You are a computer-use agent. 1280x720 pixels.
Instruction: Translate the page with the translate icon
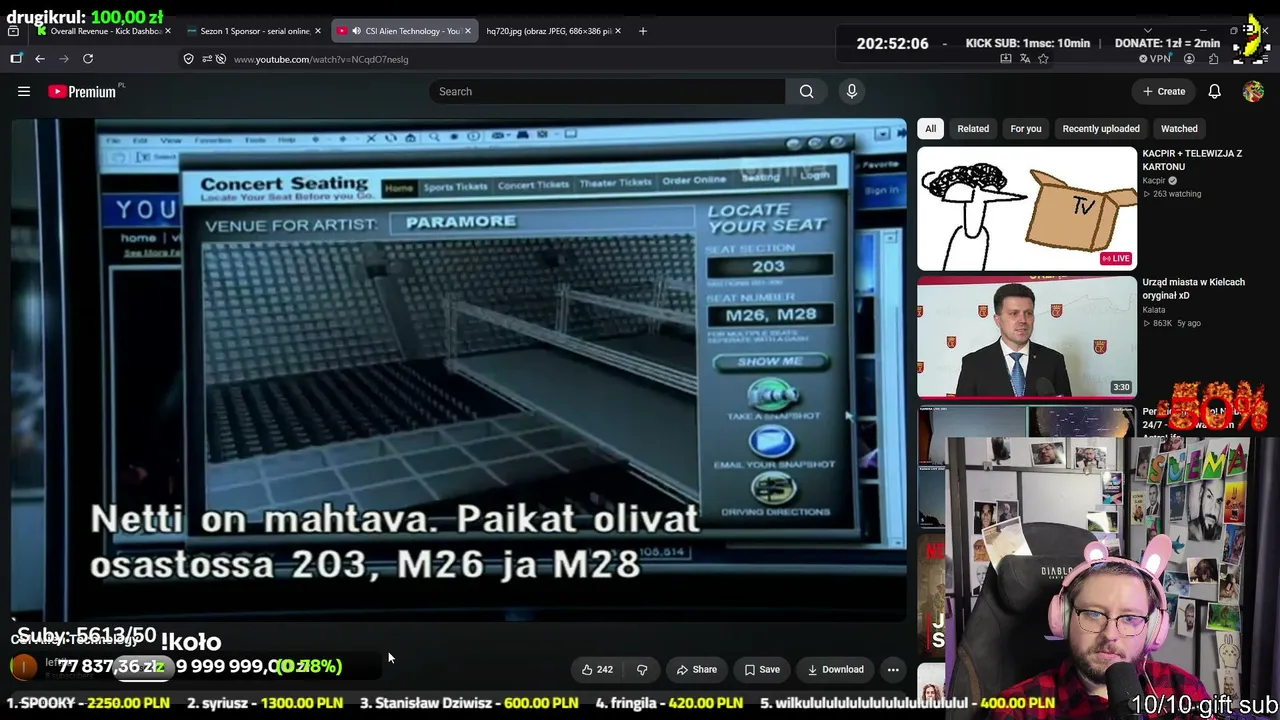click(x=1025, y=59)
